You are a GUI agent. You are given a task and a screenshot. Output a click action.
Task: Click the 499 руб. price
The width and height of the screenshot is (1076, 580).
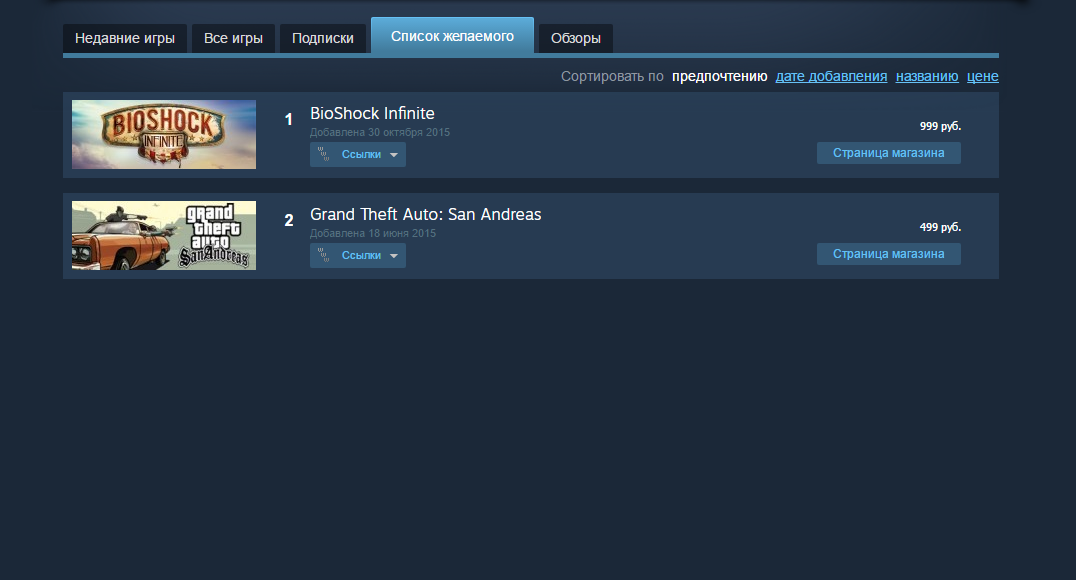tap(940, 227)
